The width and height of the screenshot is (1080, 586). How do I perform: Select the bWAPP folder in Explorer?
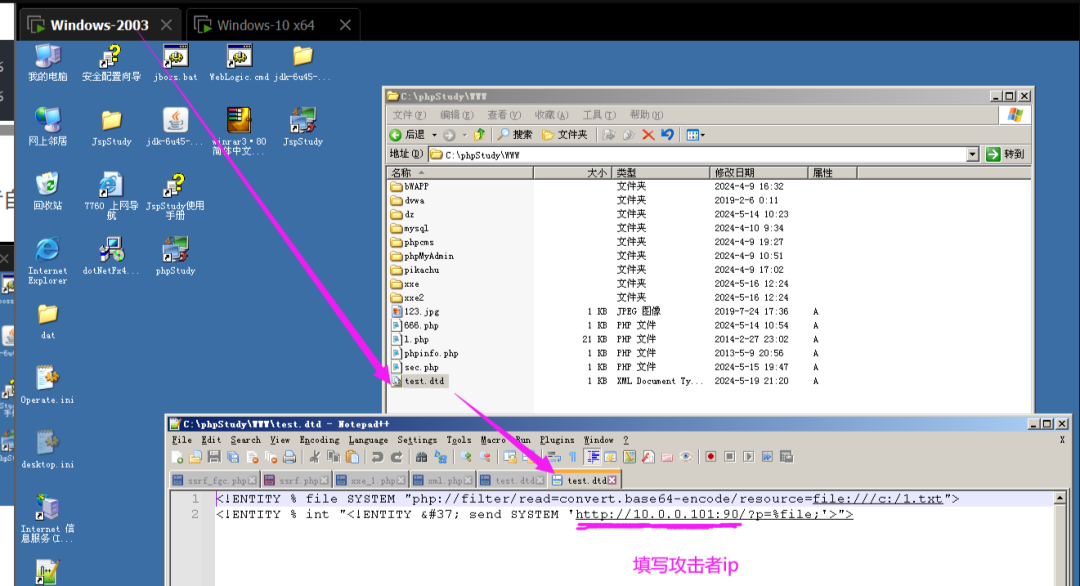click(410, 187)
